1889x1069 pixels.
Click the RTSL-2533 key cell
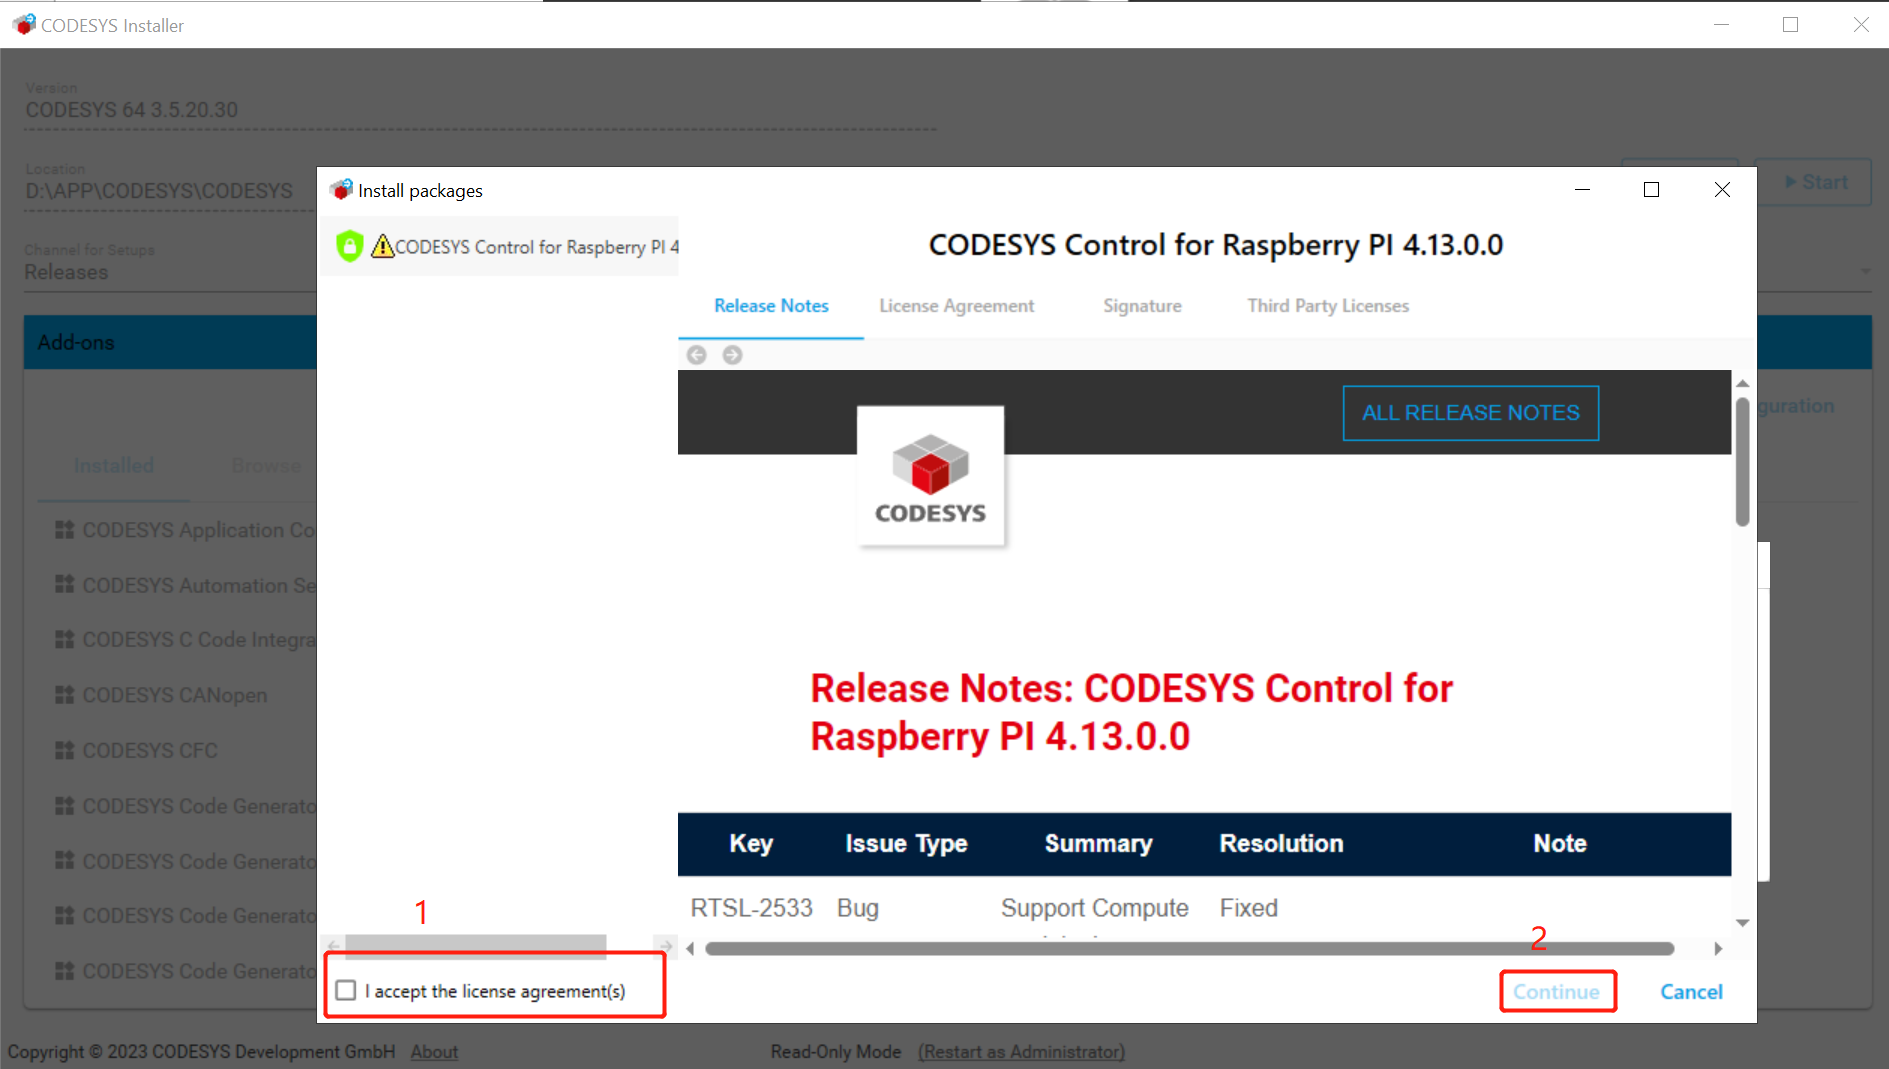[x=751, y=907]
